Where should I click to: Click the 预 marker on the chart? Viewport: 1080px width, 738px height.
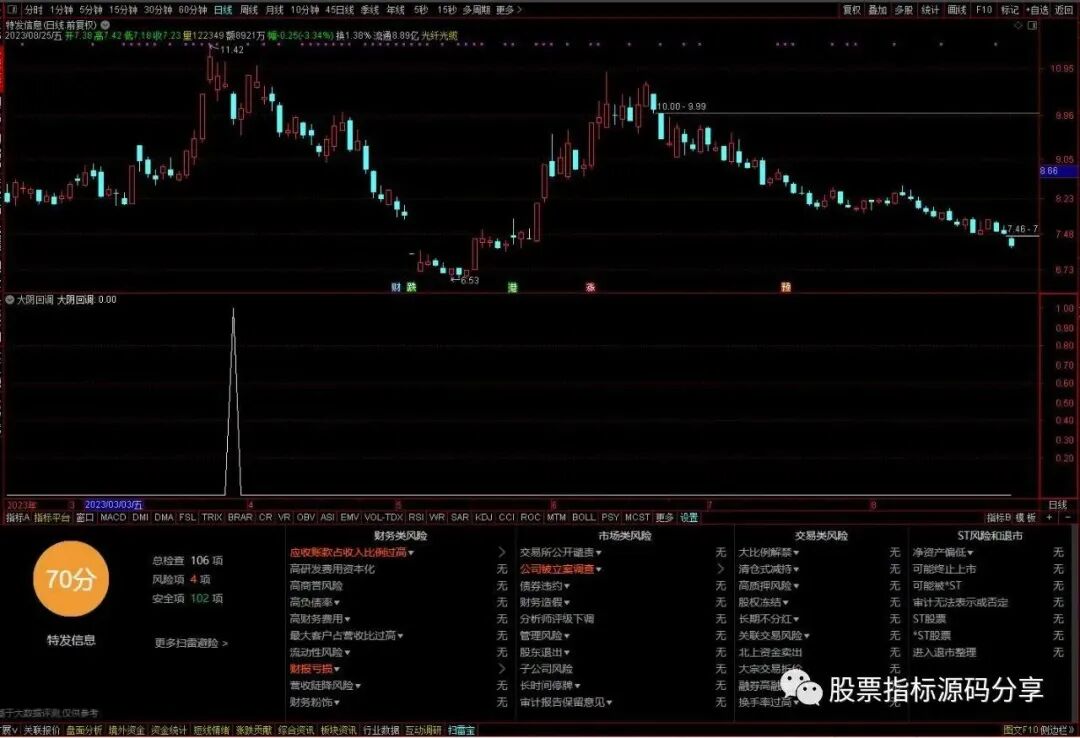click(x=786, y=287)
